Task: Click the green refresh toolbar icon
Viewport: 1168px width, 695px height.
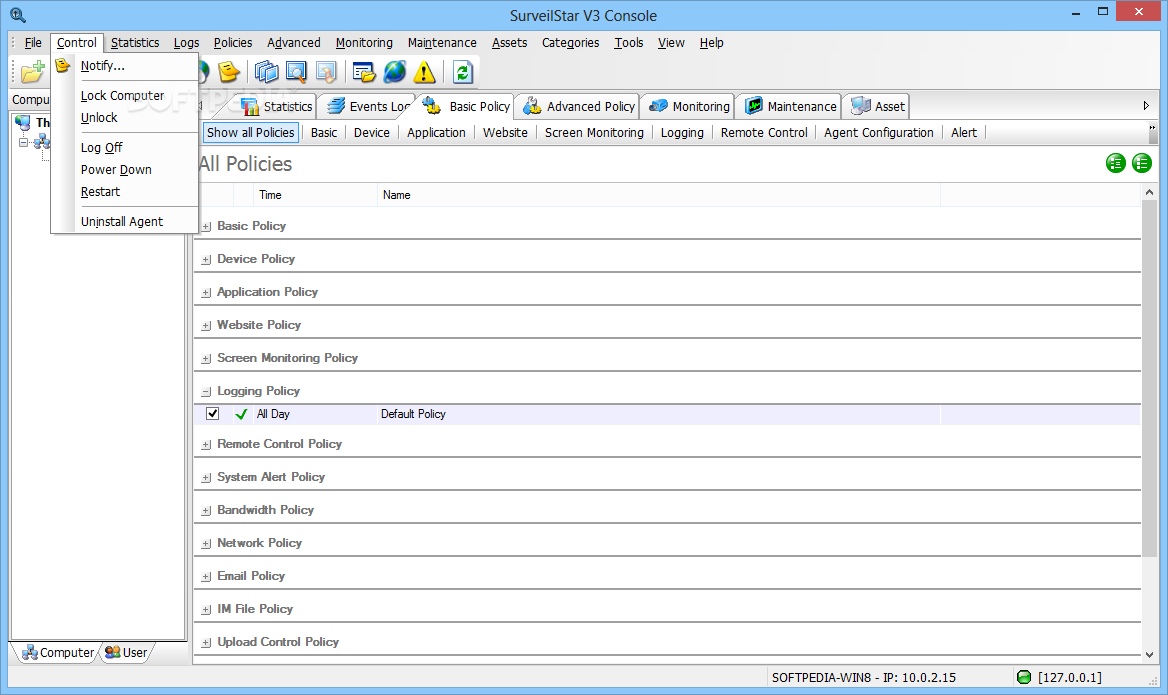Action: 463,72
